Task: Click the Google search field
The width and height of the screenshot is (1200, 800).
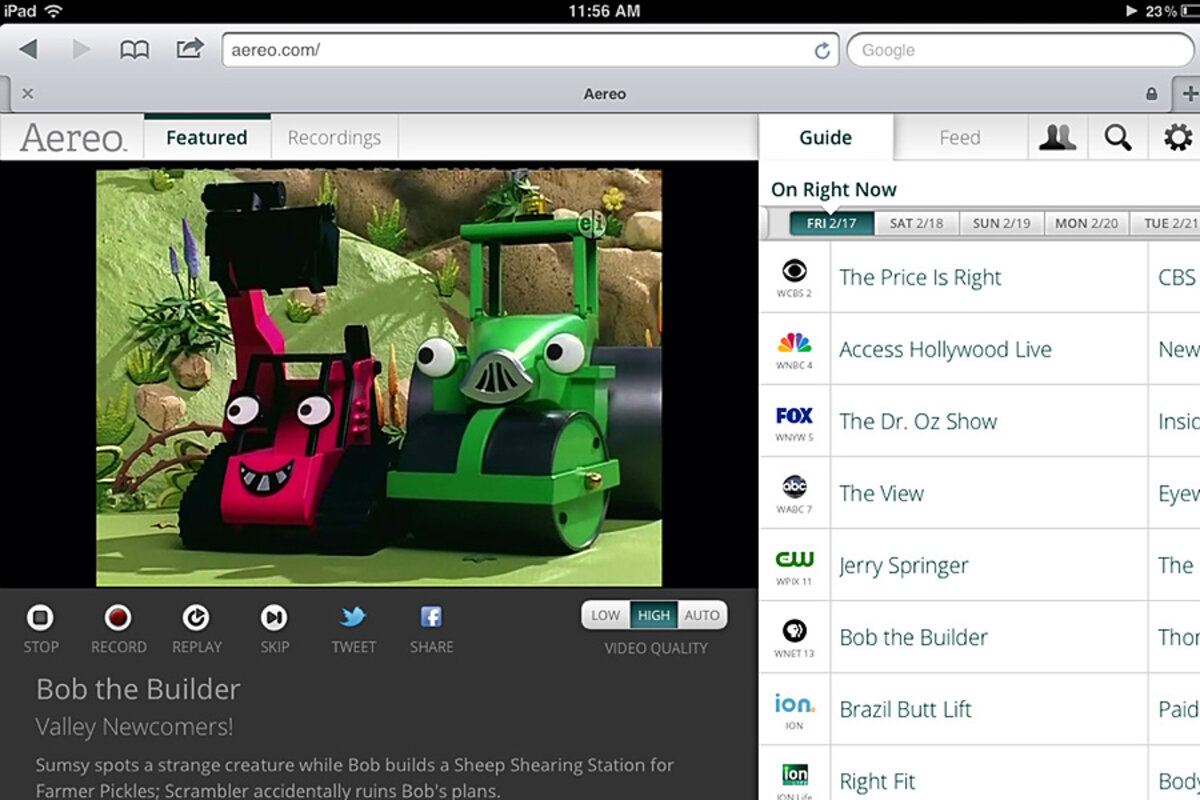Action: 1018,50
